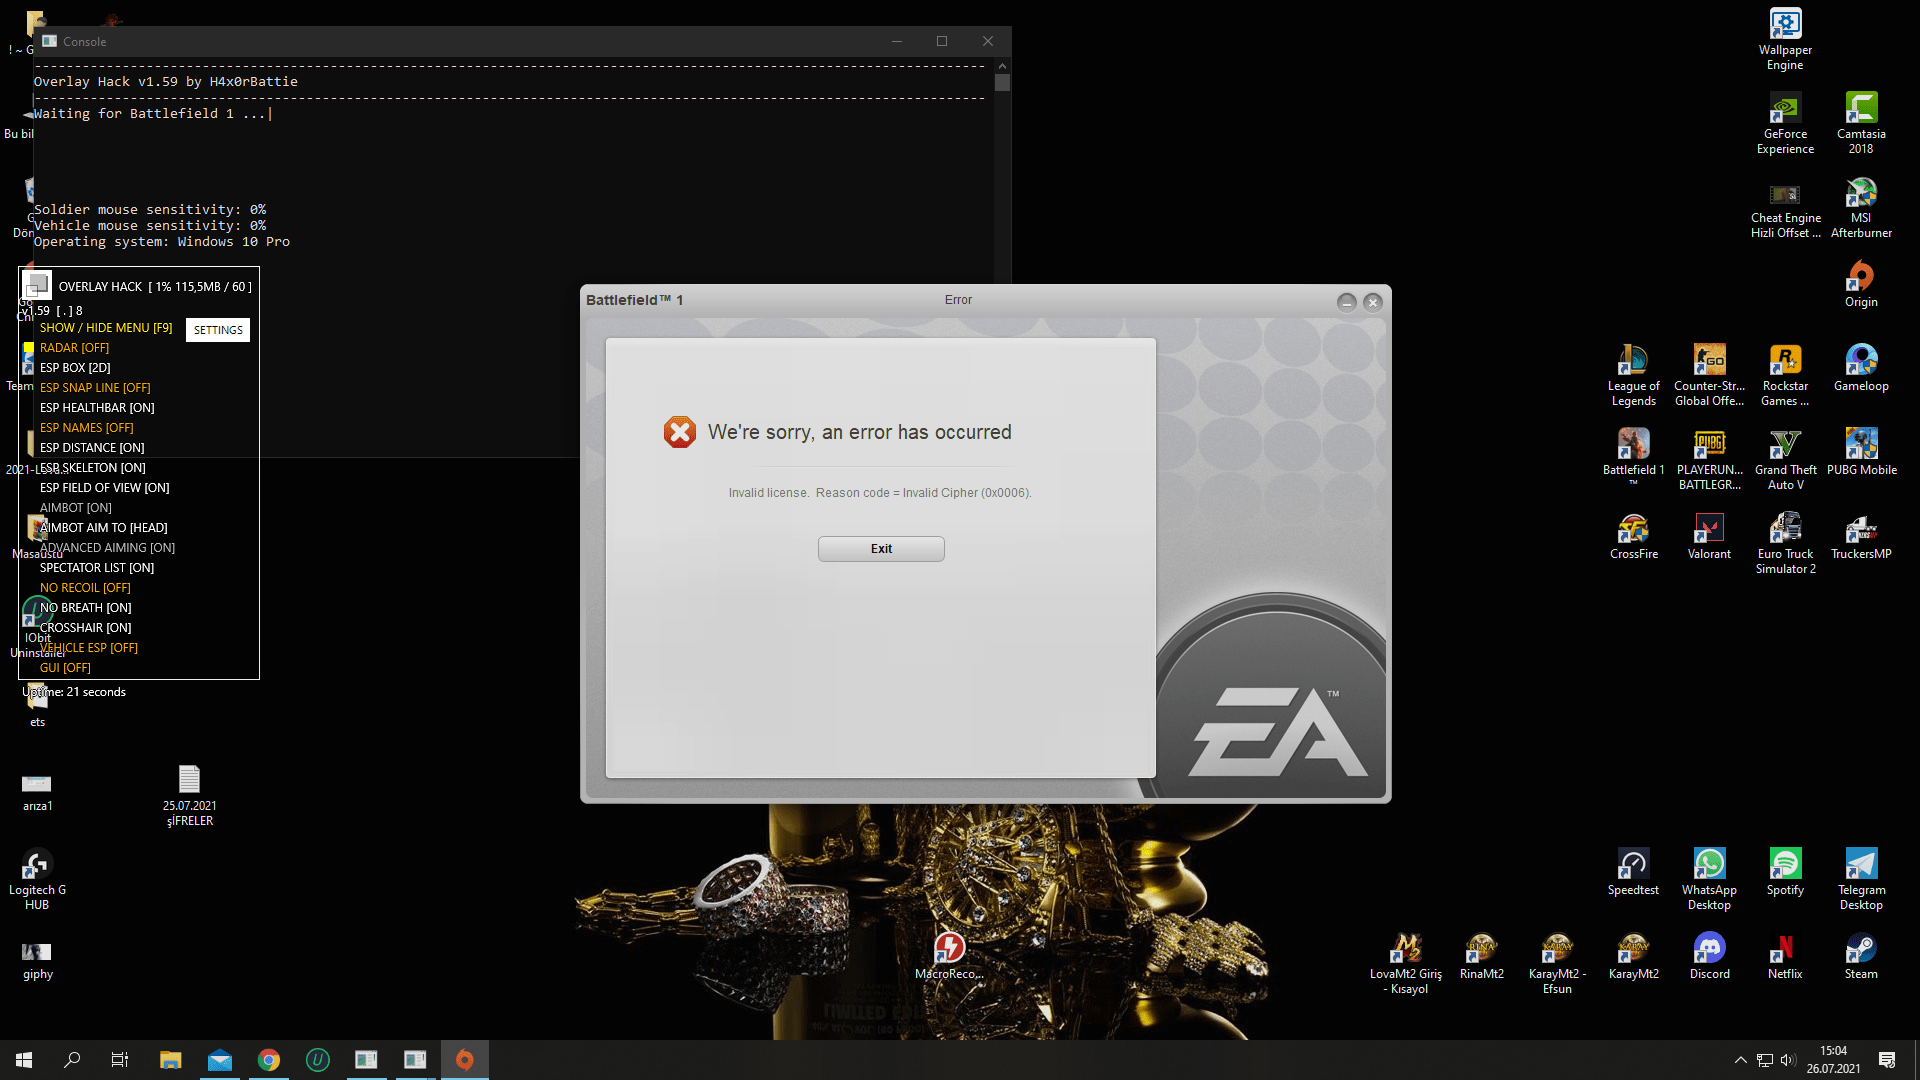Open Spotify desktop icon
1920x1080 pixels.
point(1785,872)
